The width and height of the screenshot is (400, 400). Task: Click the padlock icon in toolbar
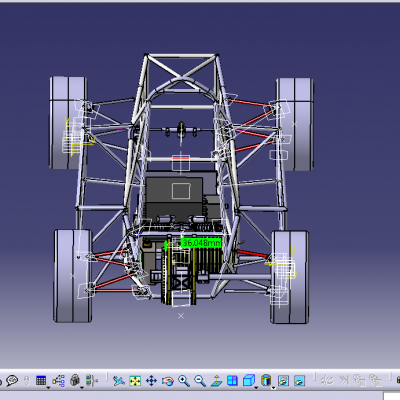point(75,380)
